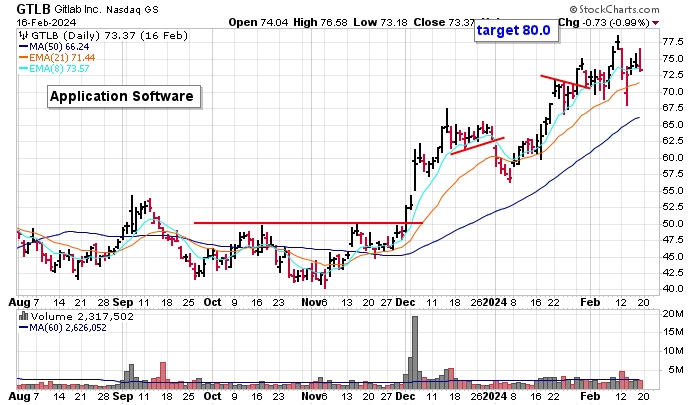Click the 47.5 price axis label
This screenshot has width=700, height=405.
coord(673,240)
